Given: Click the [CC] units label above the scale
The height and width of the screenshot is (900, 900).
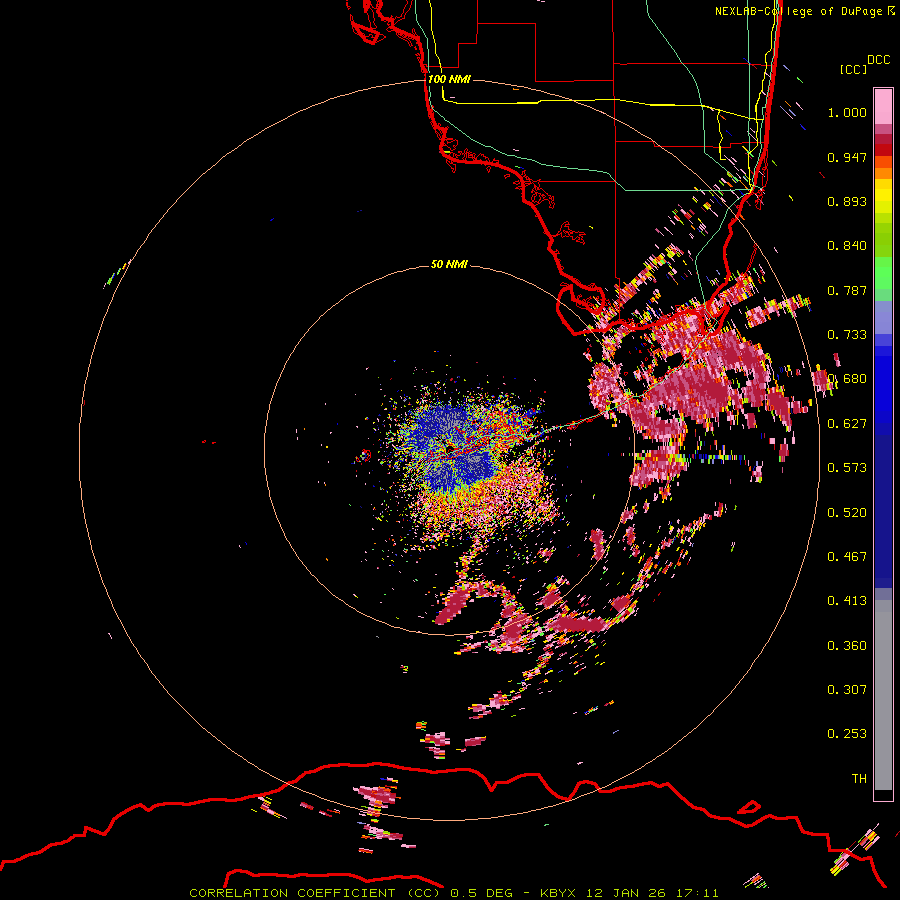Looking at the screenshot, I should 853,69.
